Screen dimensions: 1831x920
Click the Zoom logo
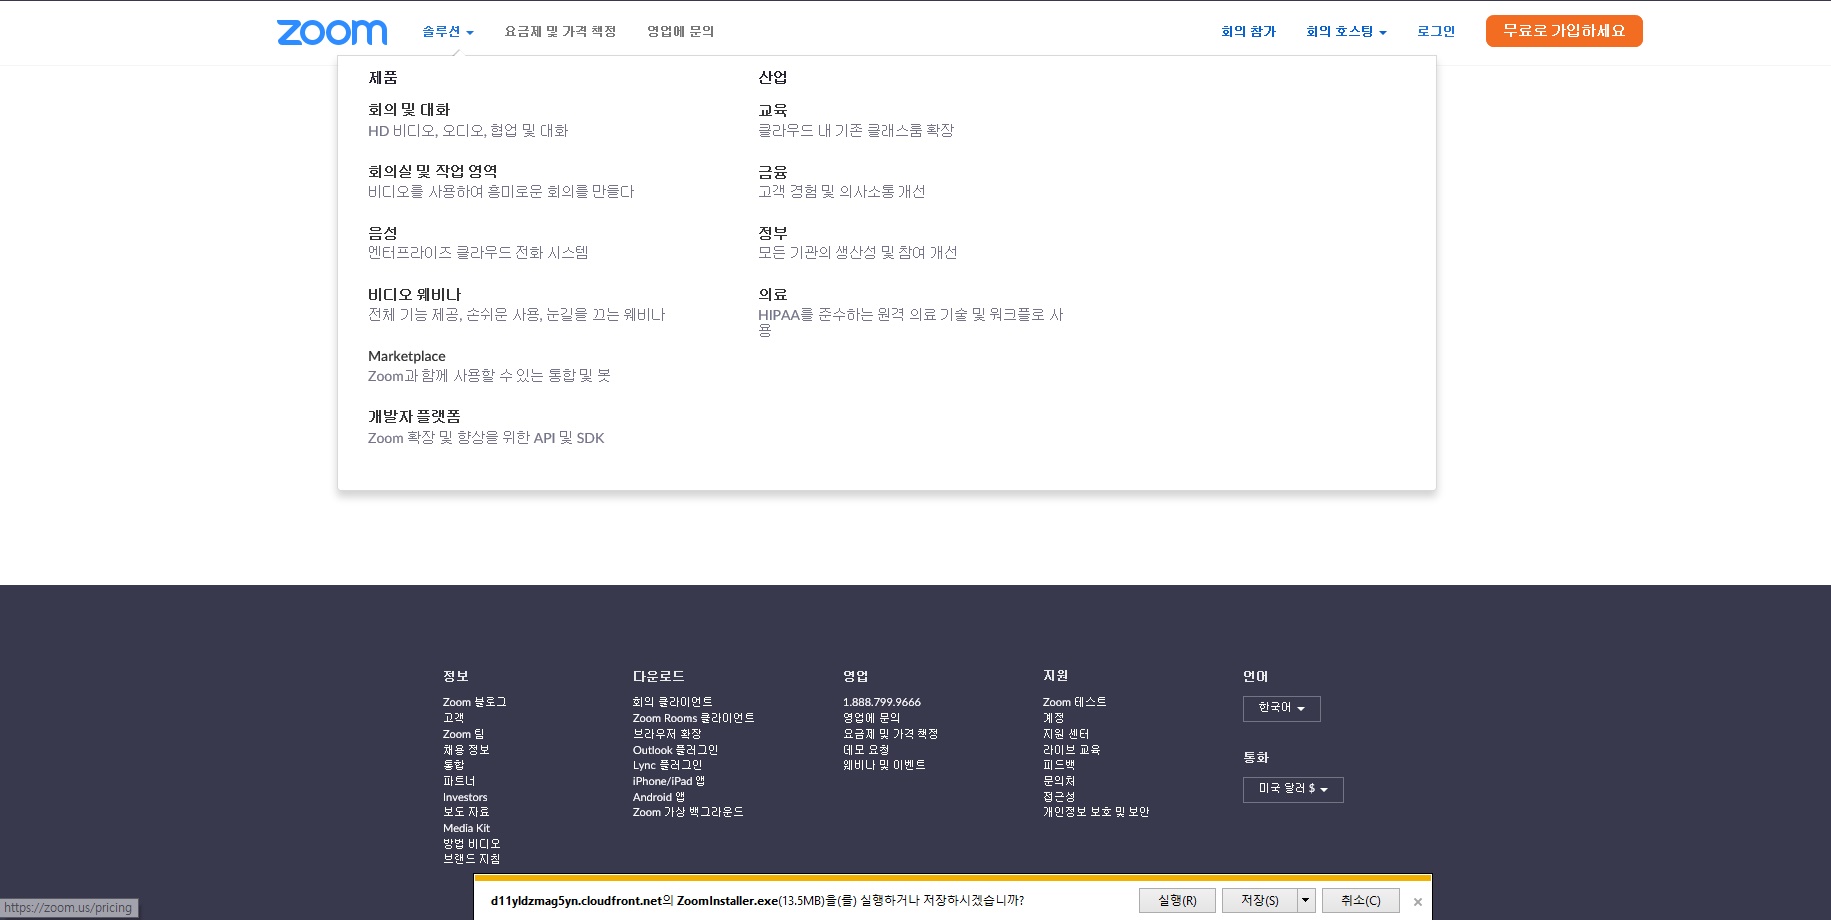point(332,32)
